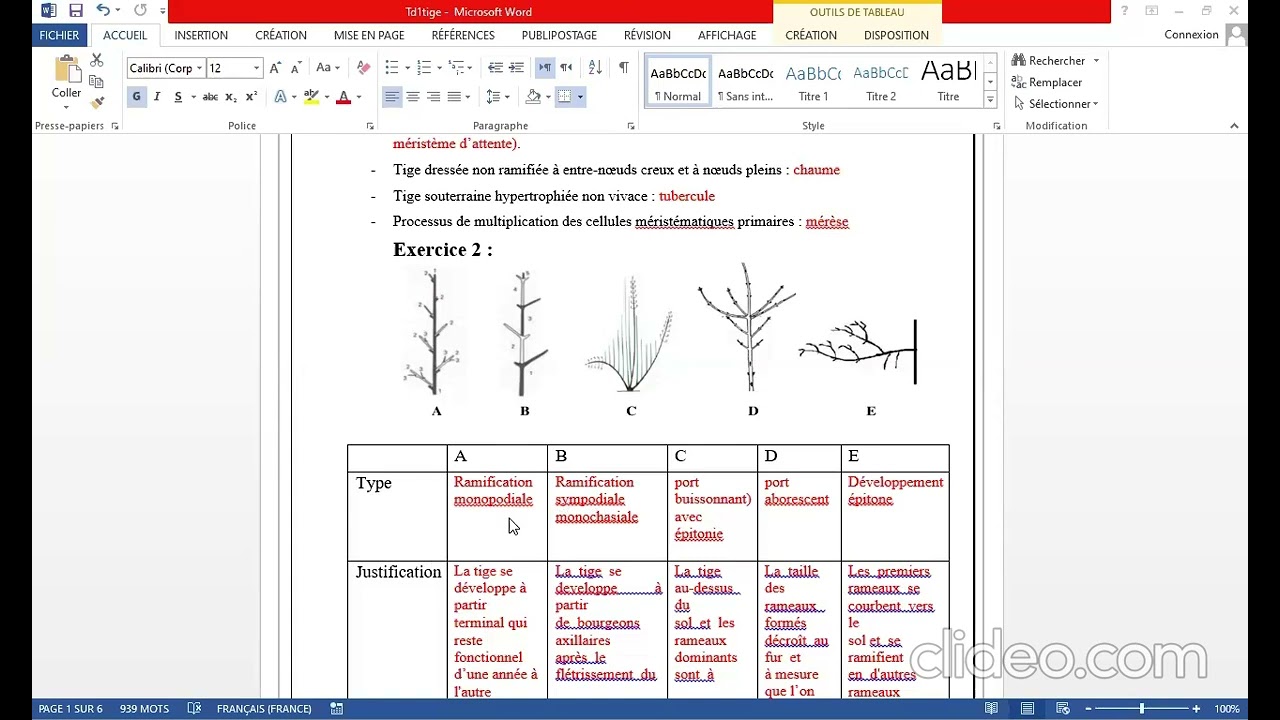Toggle show paragraph marks (¶)
1280x720 pixels.
[x=624, y=68]
